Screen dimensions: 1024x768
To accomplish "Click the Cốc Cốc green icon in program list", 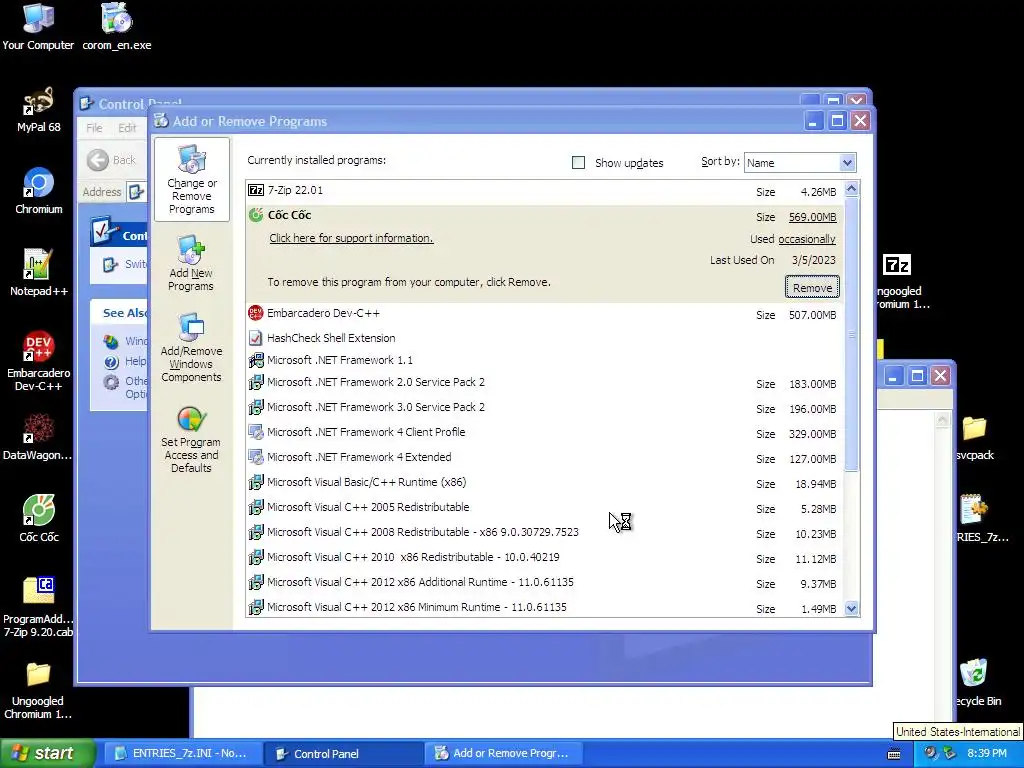I will point(256,215).
